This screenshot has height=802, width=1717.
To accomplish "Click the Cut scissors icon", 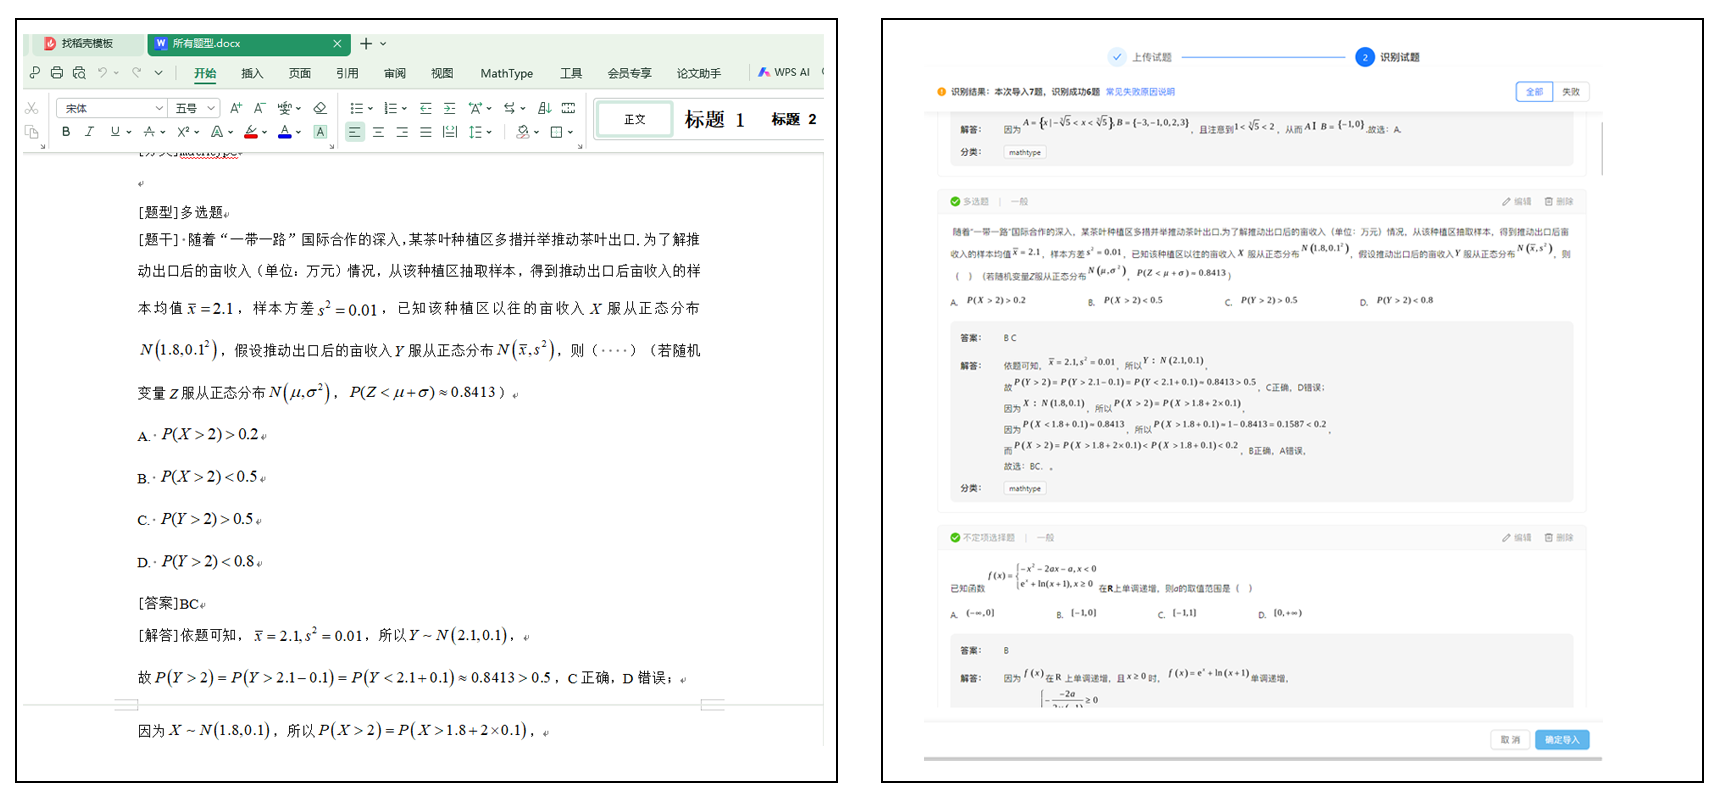I will click(x=32, y=108).
